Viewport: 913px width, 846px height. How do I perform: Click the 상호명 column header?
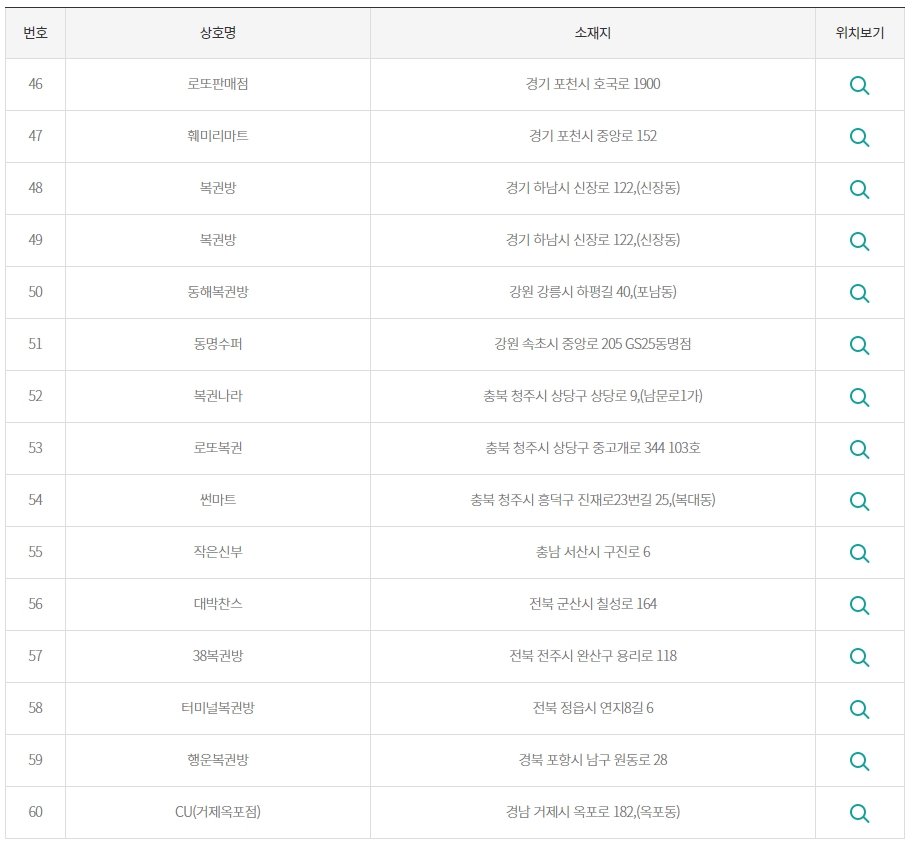tap(218, 33)
